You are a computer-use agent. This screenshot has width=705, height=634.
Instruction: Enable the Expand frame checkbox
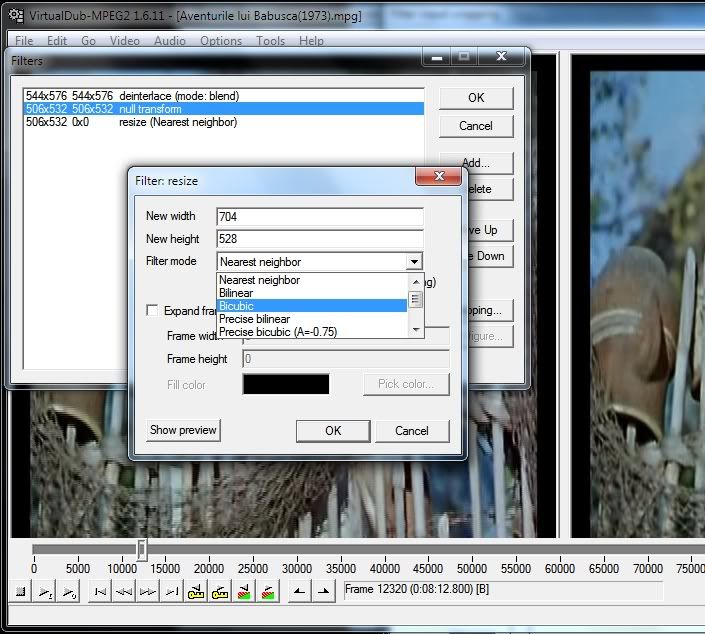coord(153,311)
